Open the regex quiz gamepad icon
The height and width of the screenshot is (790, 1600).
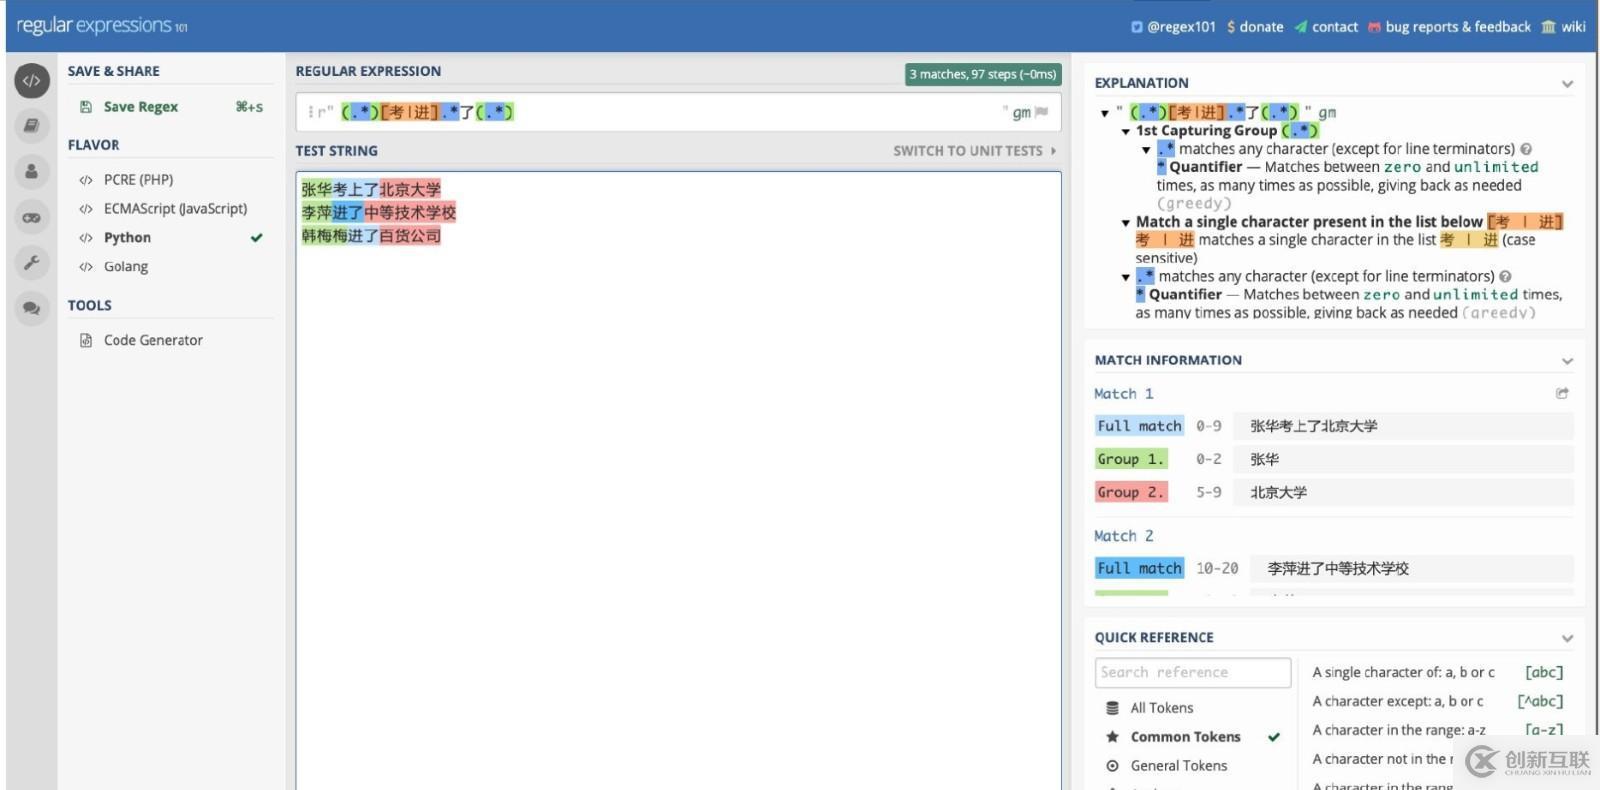[x=32, y=217]
